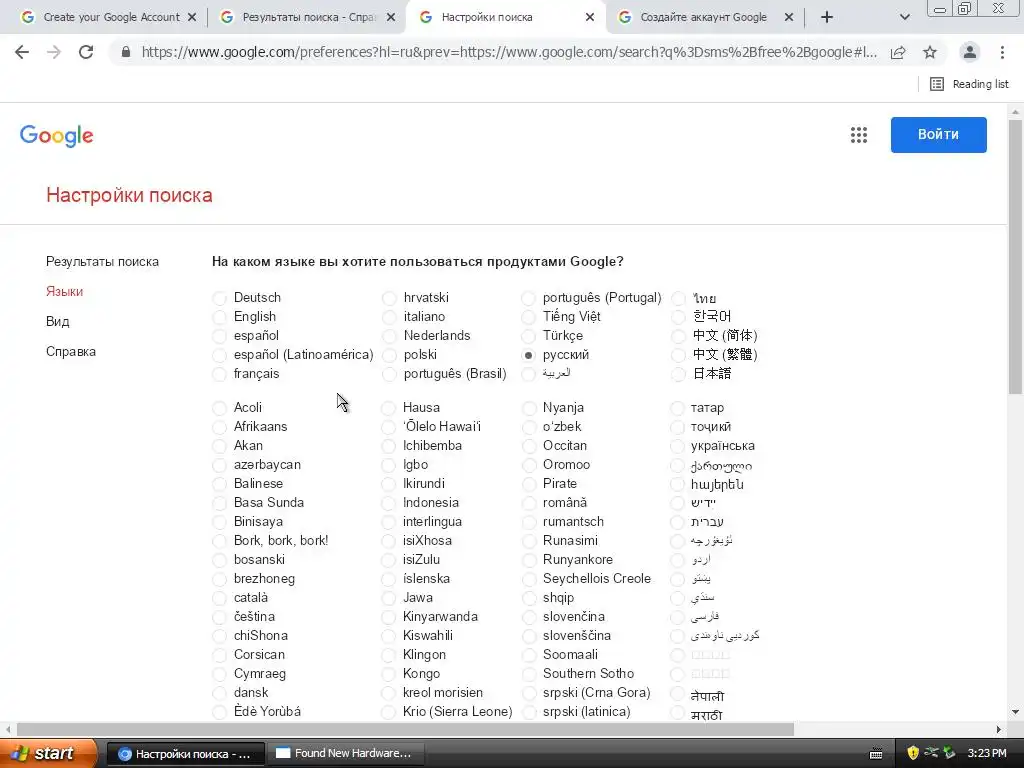Image resolution: width=1024 pixels, height=768 pixels.
Task: Select Deutsch language radio button
Action: click(x=219, y=298)
